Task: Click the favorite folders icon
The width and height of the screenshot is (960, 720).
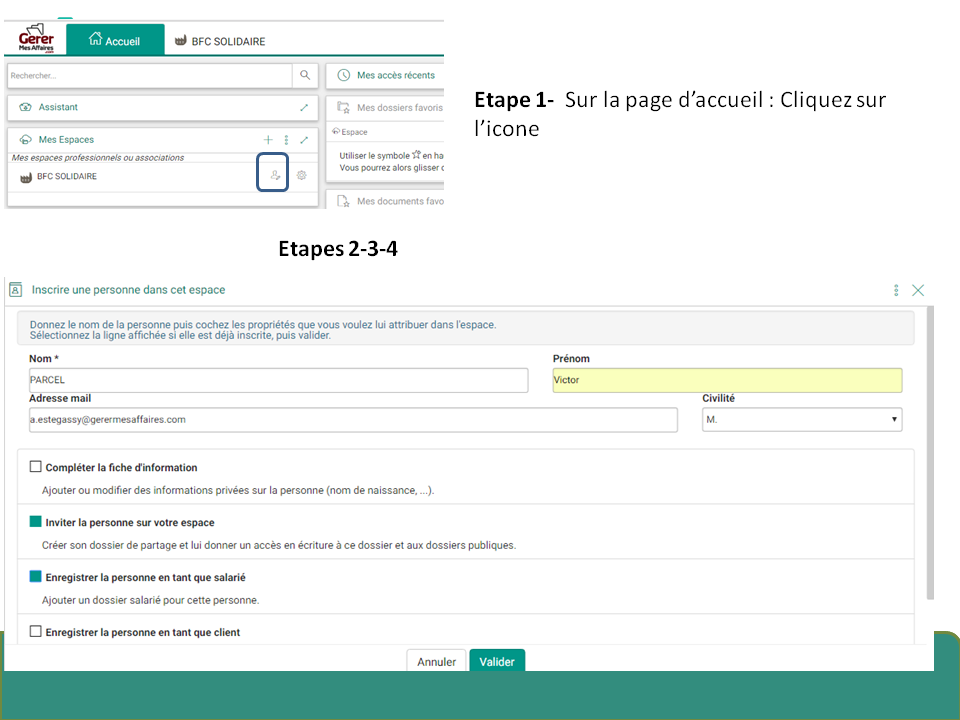Action: 343,108
